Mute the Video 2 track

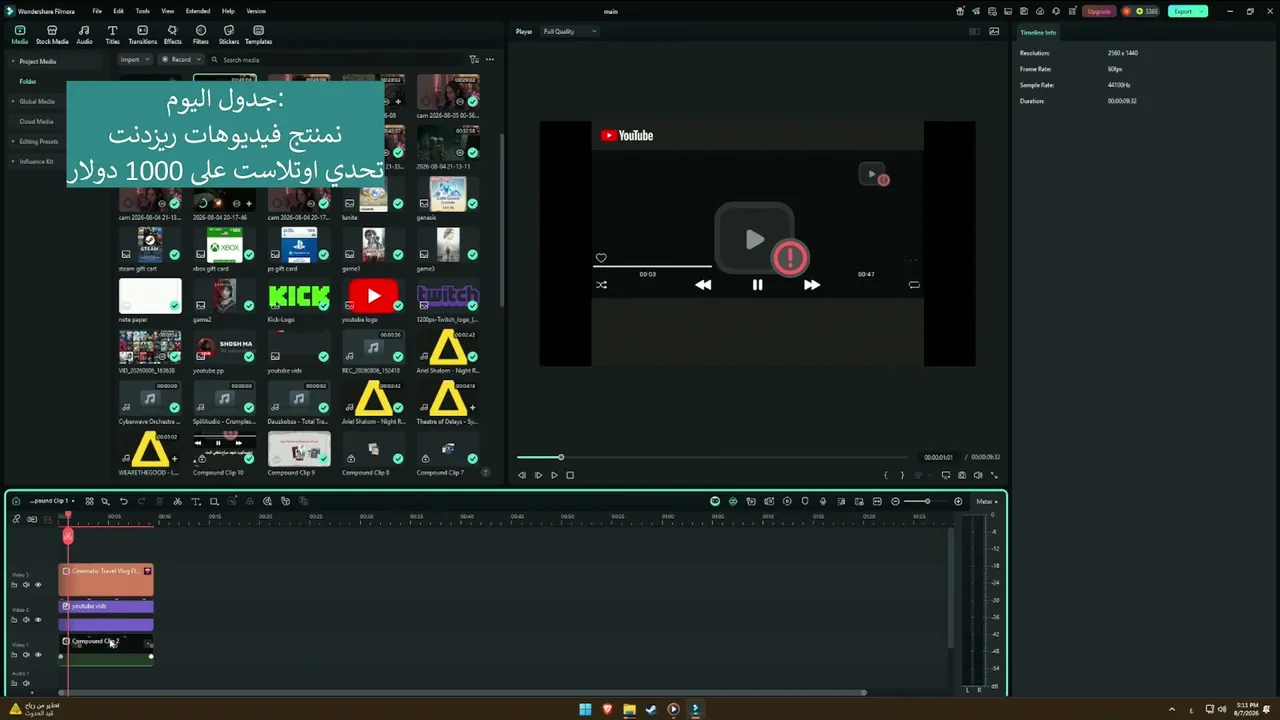point(26,619)
